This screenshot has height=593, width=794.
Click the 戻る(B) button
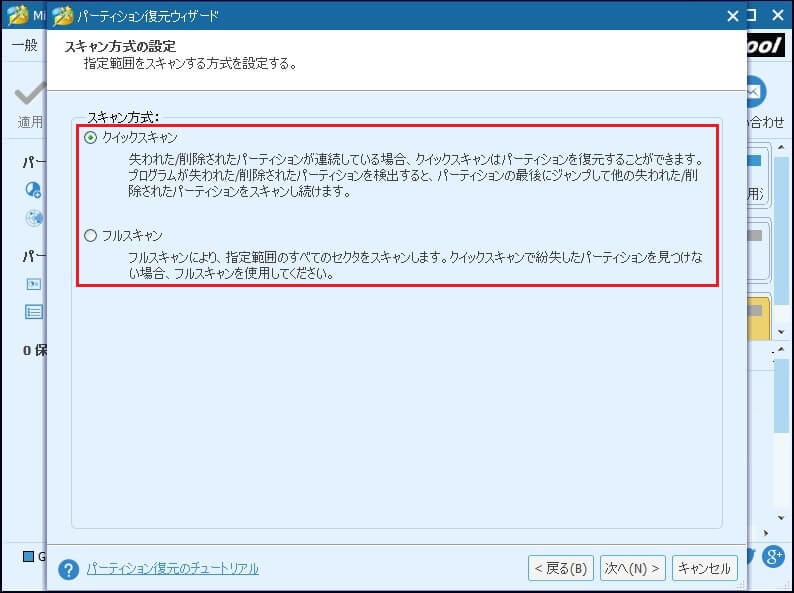point(561,568)
